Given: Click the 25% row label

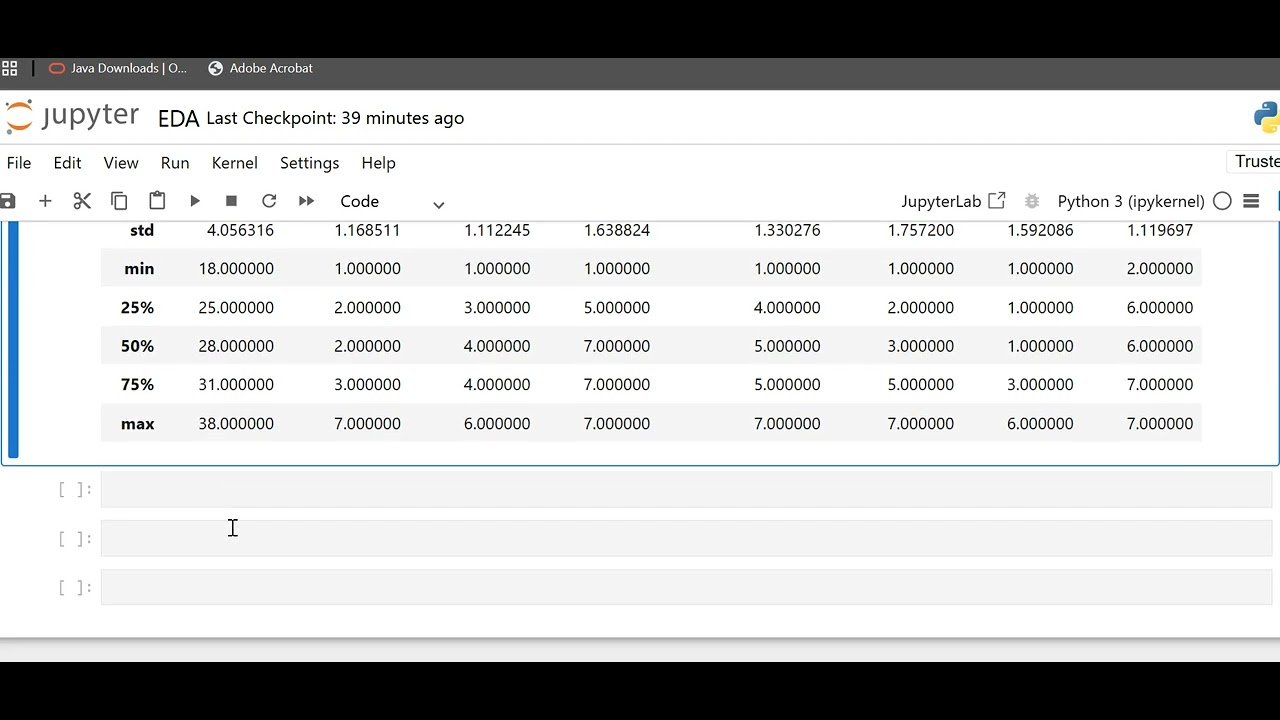Looking at the screenshot, I should pyautogui.click(x=137, y=307).
